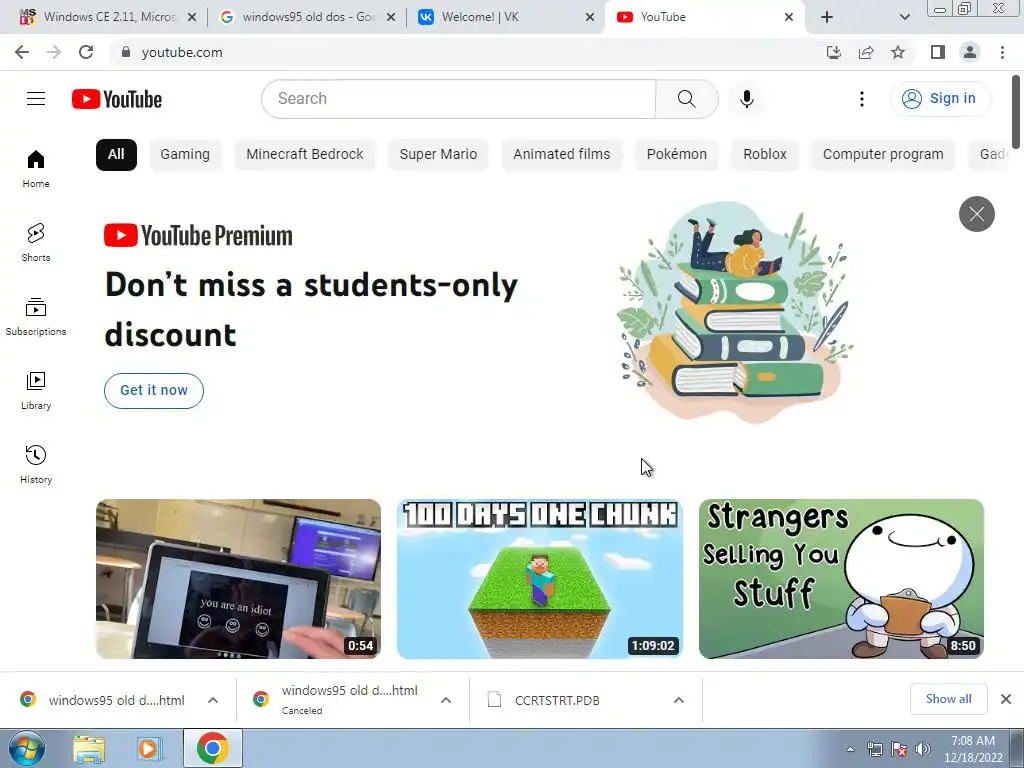Dismiss the YouTube Premium banner
The height and width of the screenshot is (768, 1024).
(976, 214)
